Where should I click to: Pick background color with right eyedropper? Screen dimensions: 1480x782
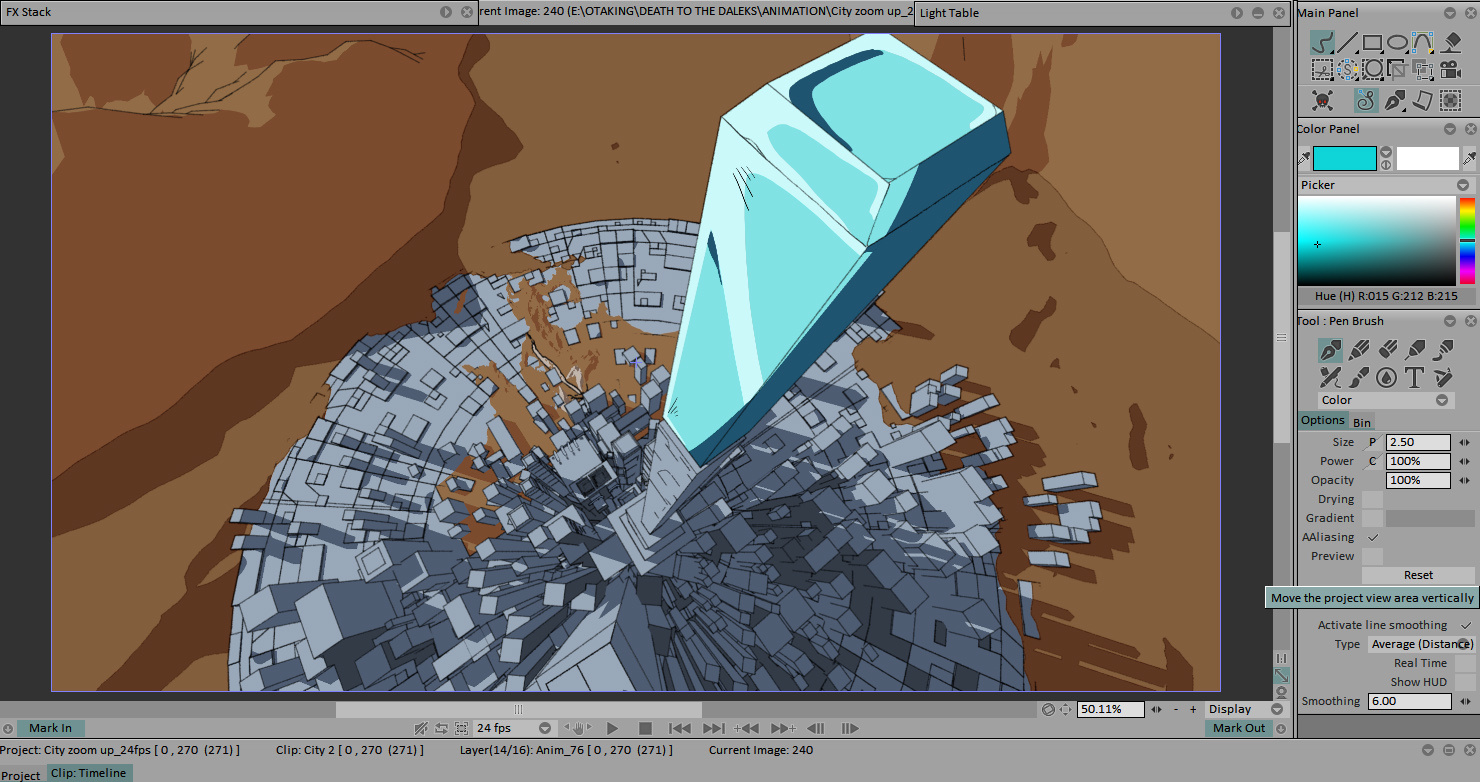pos(1469,158)
